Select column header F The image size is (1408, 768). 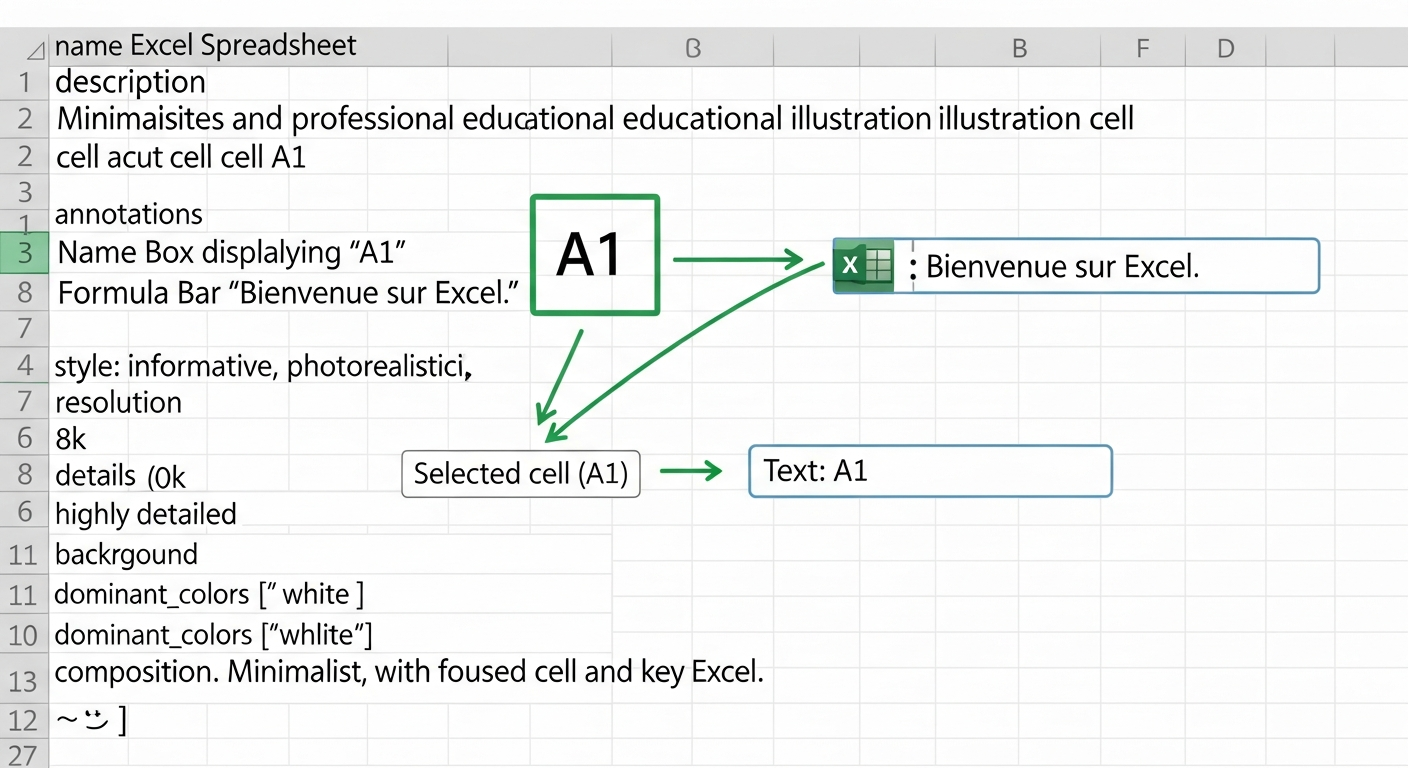(1143, 48)
